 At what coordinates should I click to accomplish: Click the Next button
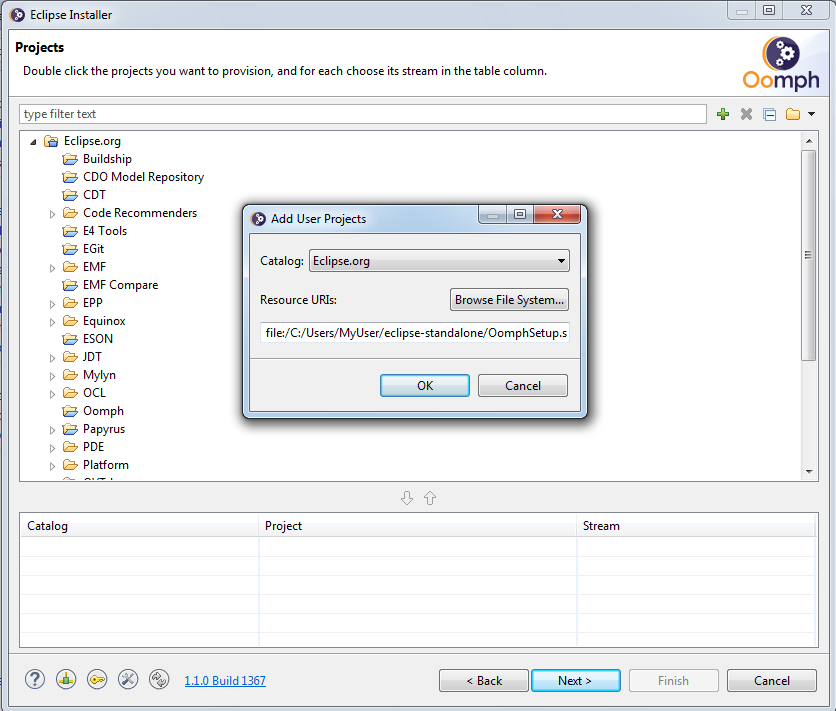(x=576, y=681)
